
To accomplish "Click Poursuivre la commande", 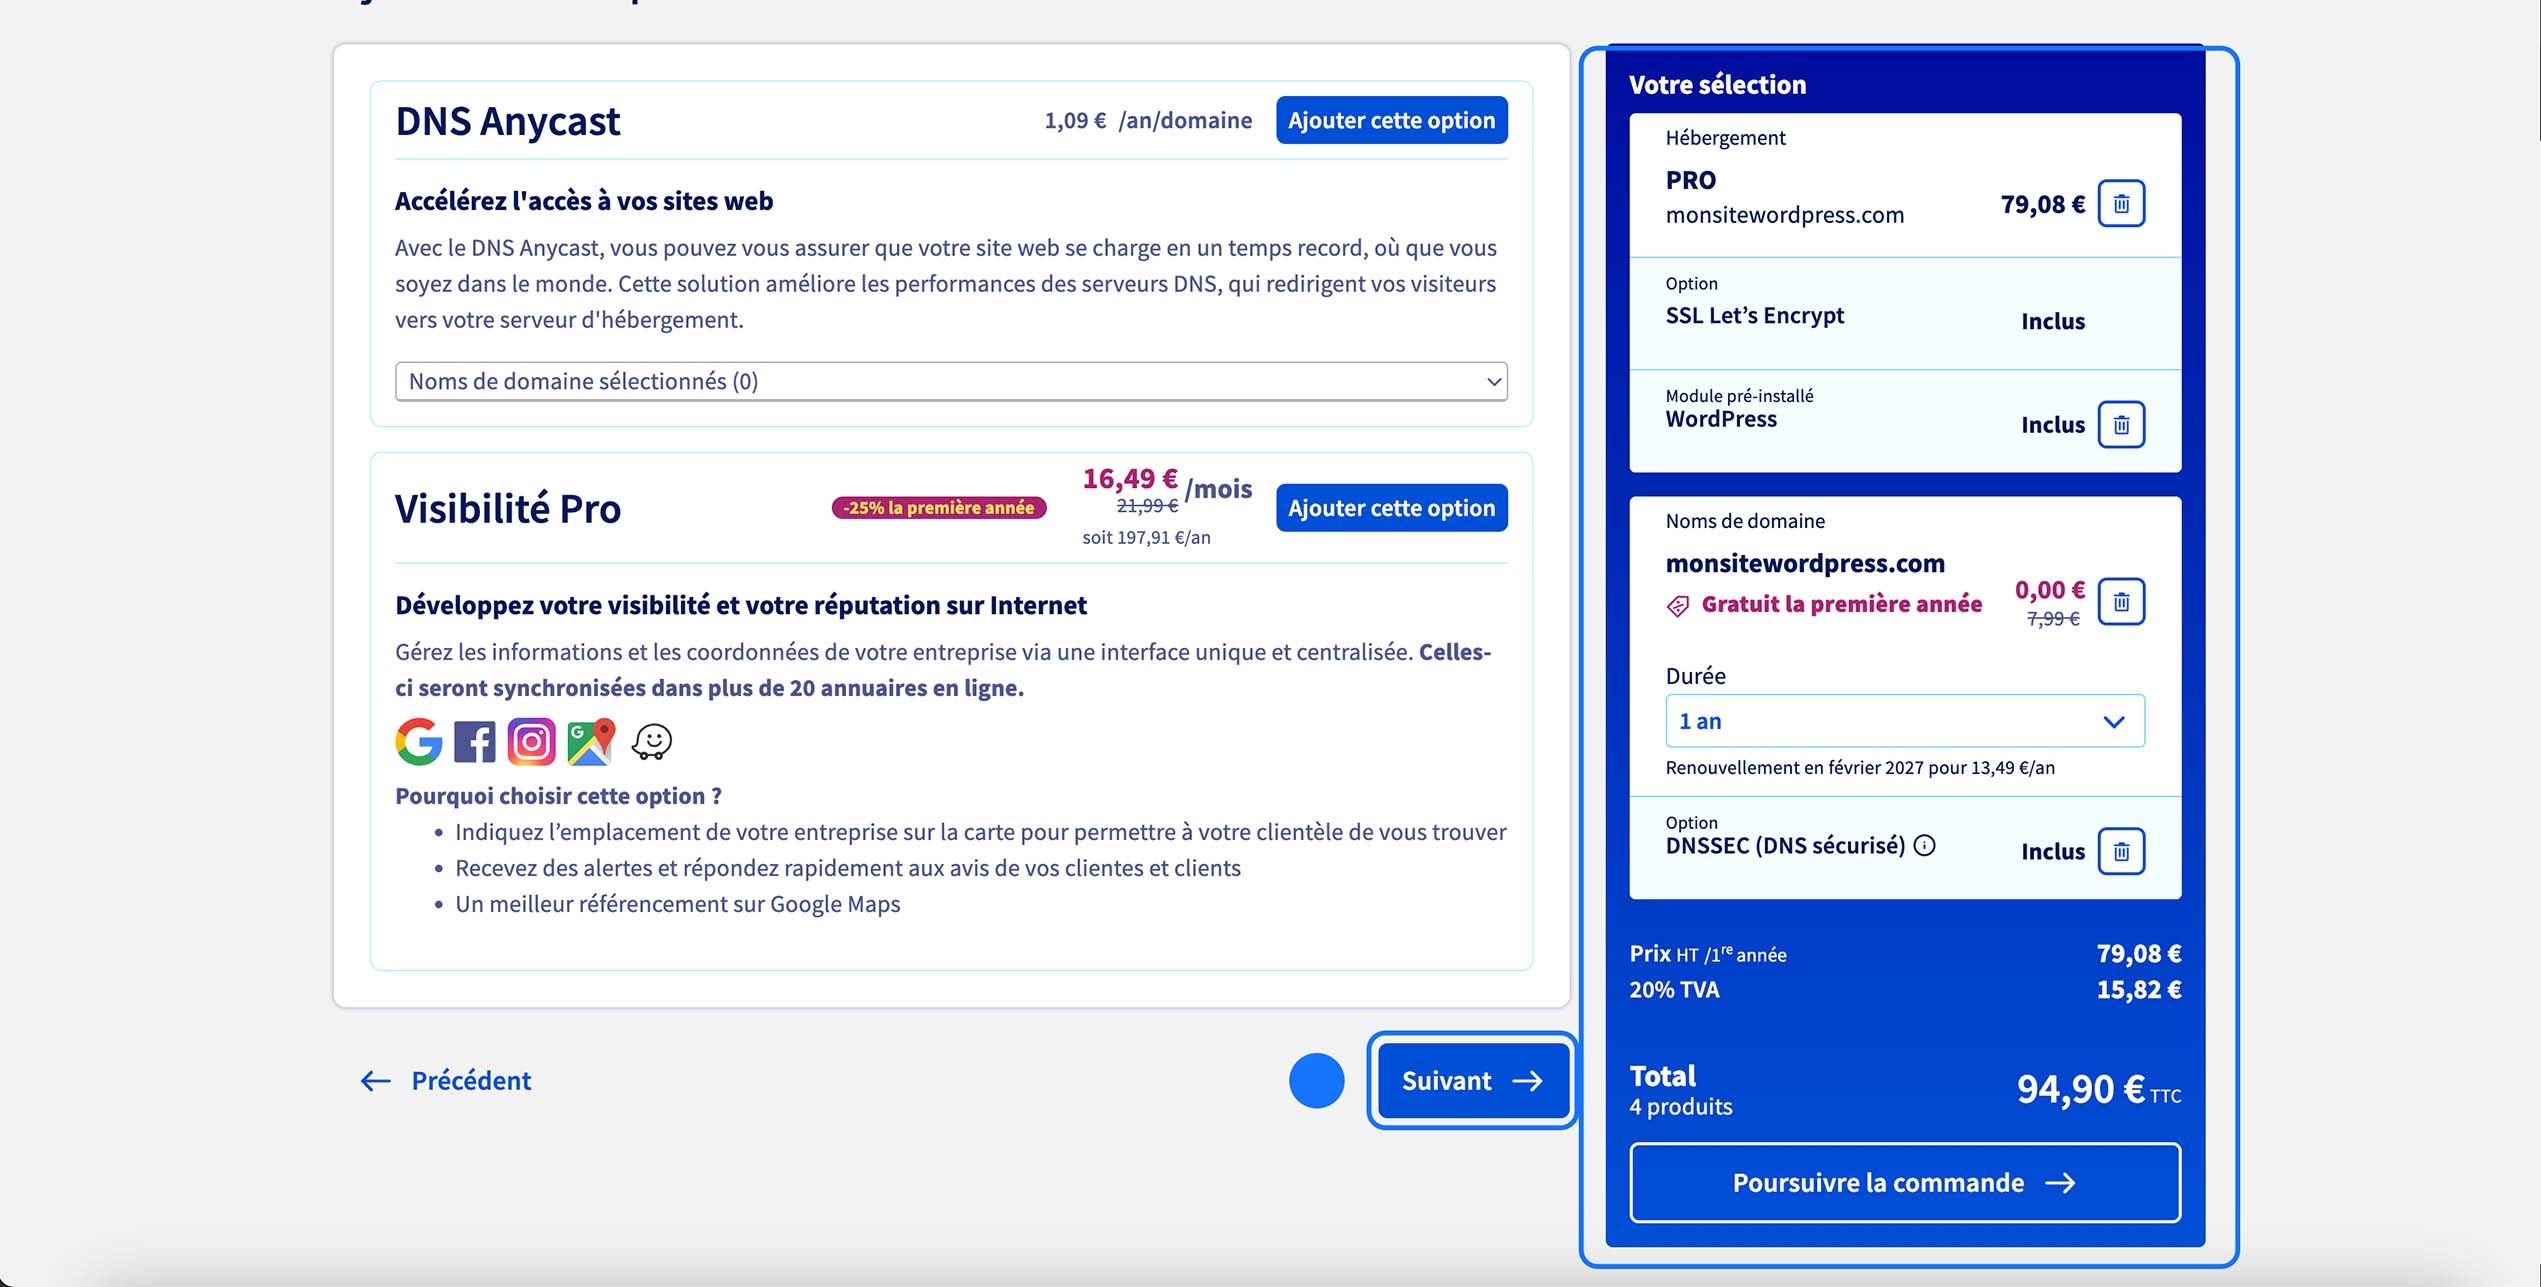I will point(1903,1183).
